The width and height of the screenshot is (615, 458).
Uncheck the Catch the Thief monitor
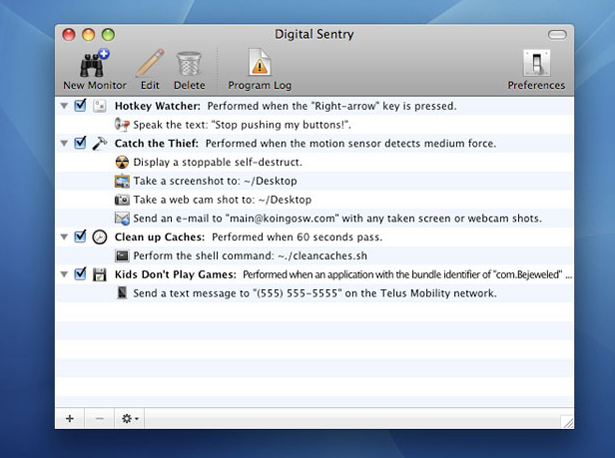click(80, 143)
